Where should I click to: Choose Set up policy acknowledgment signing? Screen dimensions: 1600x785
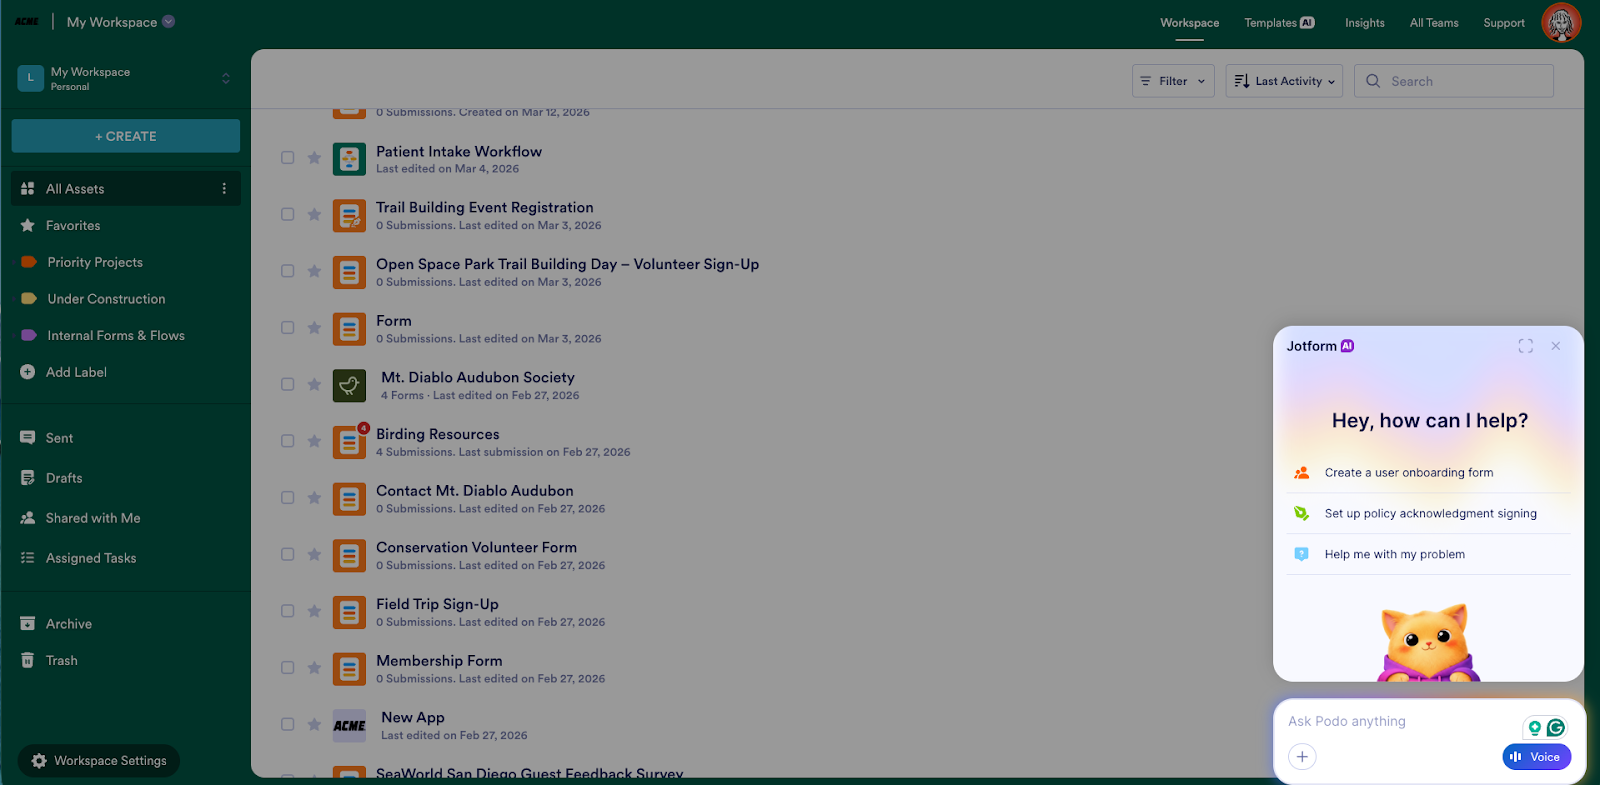[x=1428, y=514]
